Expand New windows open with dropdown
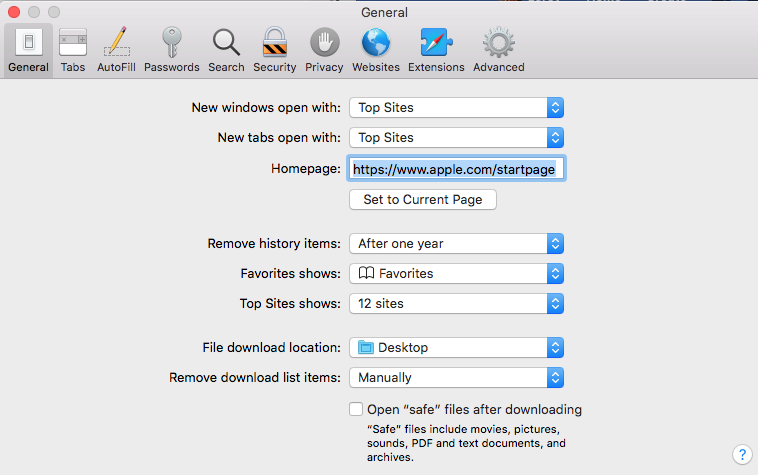The image size is (758, 475). tap(456, 108)
